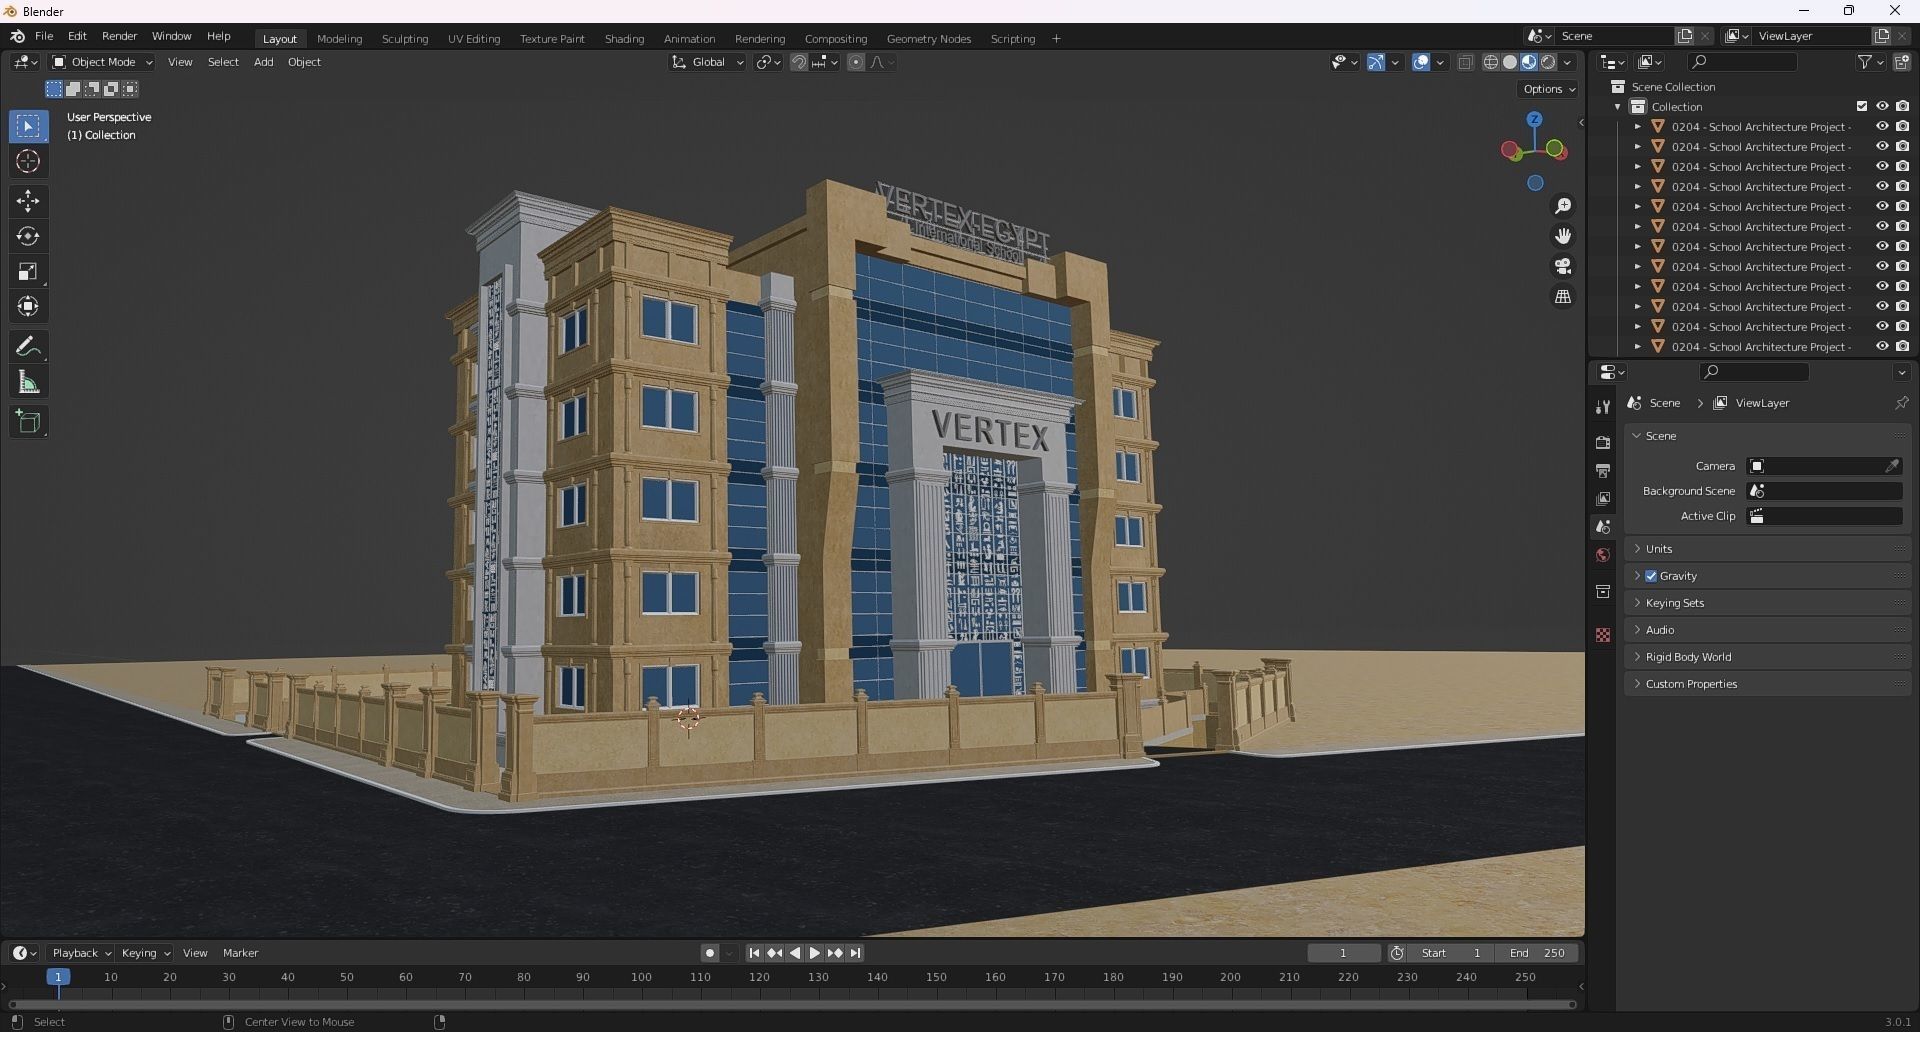The height and width of the screenshot is (1040, 1920).
Task: Open the Render properties tab
Action: [1603, 442]
